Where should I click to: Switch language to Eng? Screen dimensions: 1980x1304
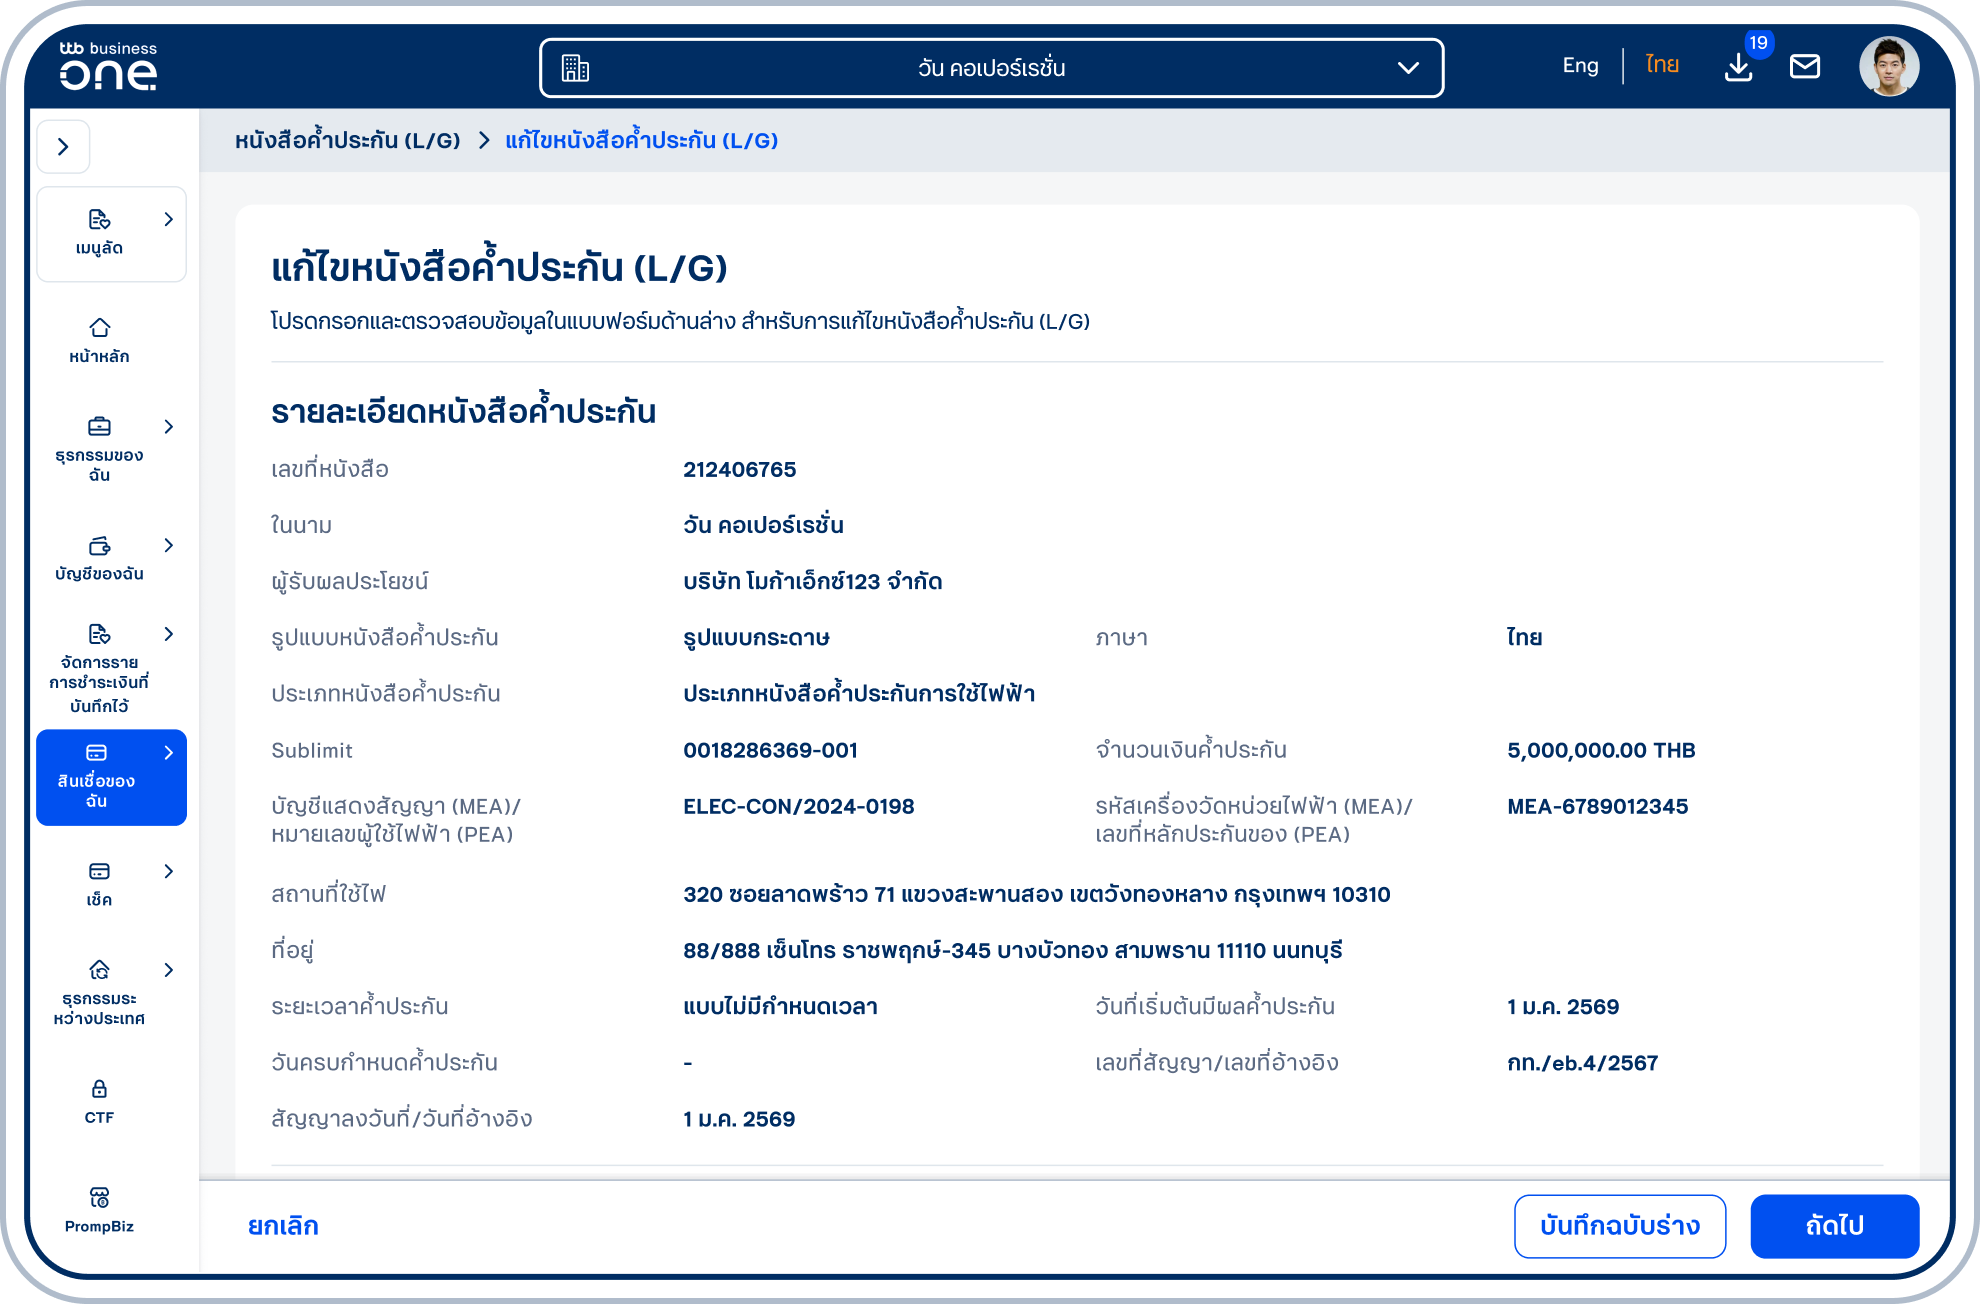click(x=1580, y=66)
